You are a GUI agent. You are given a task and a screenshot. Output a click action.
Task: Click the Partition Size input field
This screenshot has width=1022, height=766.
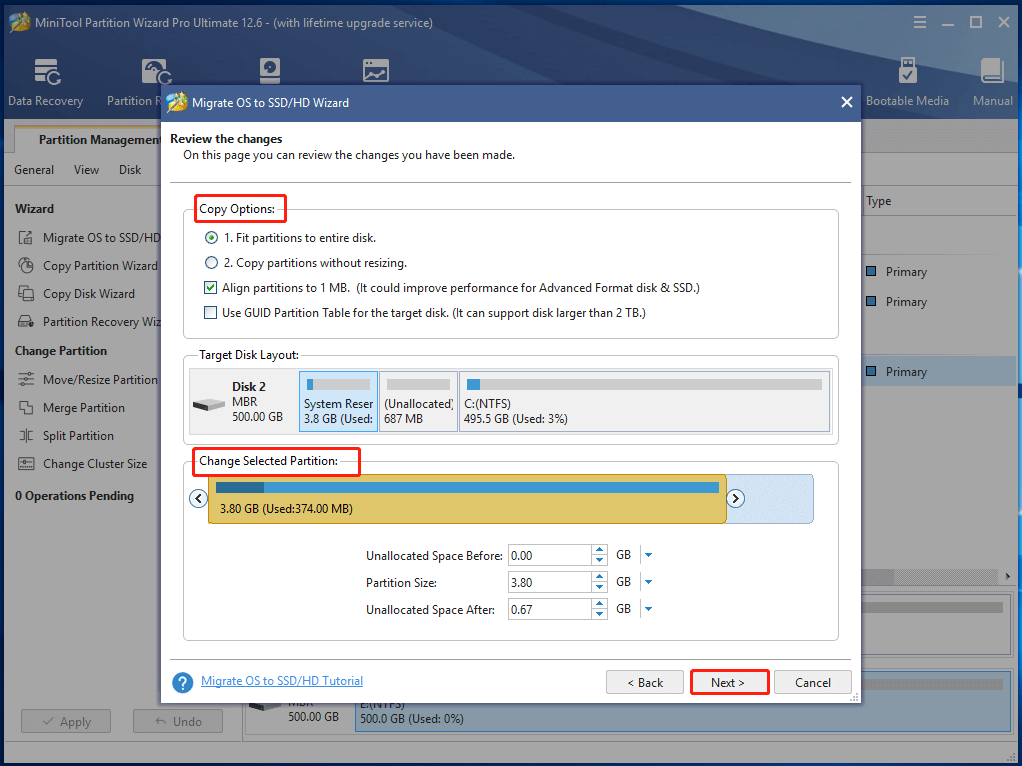click(549, 582)
